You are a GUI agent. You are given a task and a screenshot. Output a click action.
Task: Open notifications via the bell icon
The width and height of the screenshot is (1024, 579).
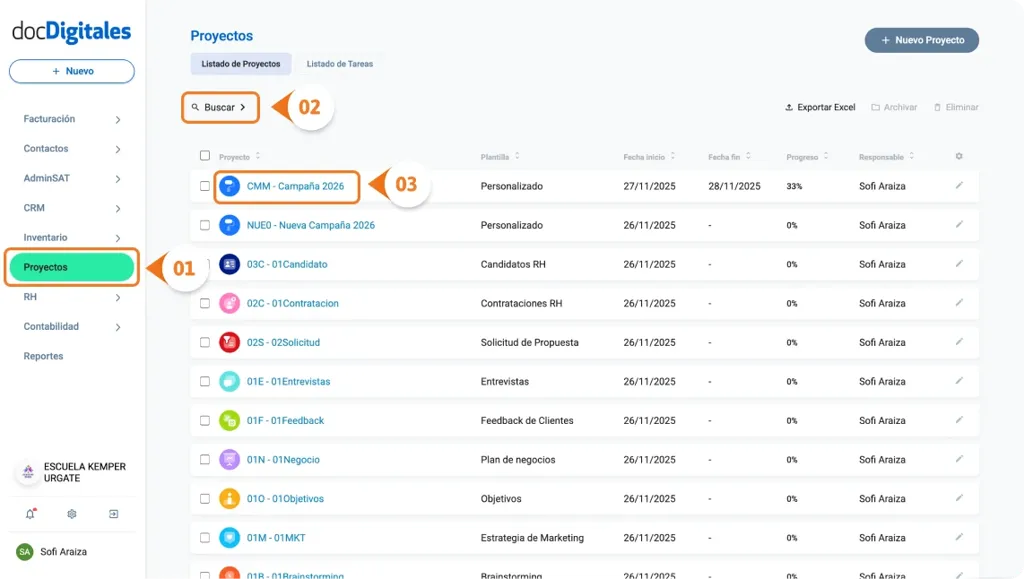[x=28, y=513]
